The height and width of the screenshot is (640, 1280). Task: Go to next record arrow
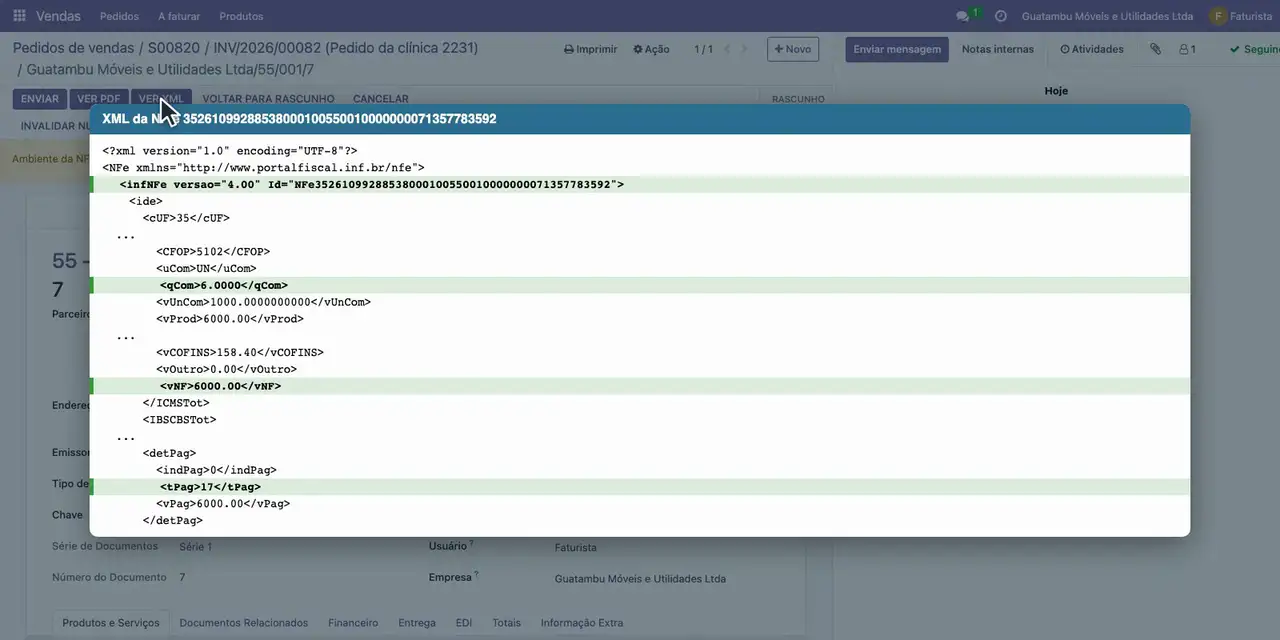744,49
